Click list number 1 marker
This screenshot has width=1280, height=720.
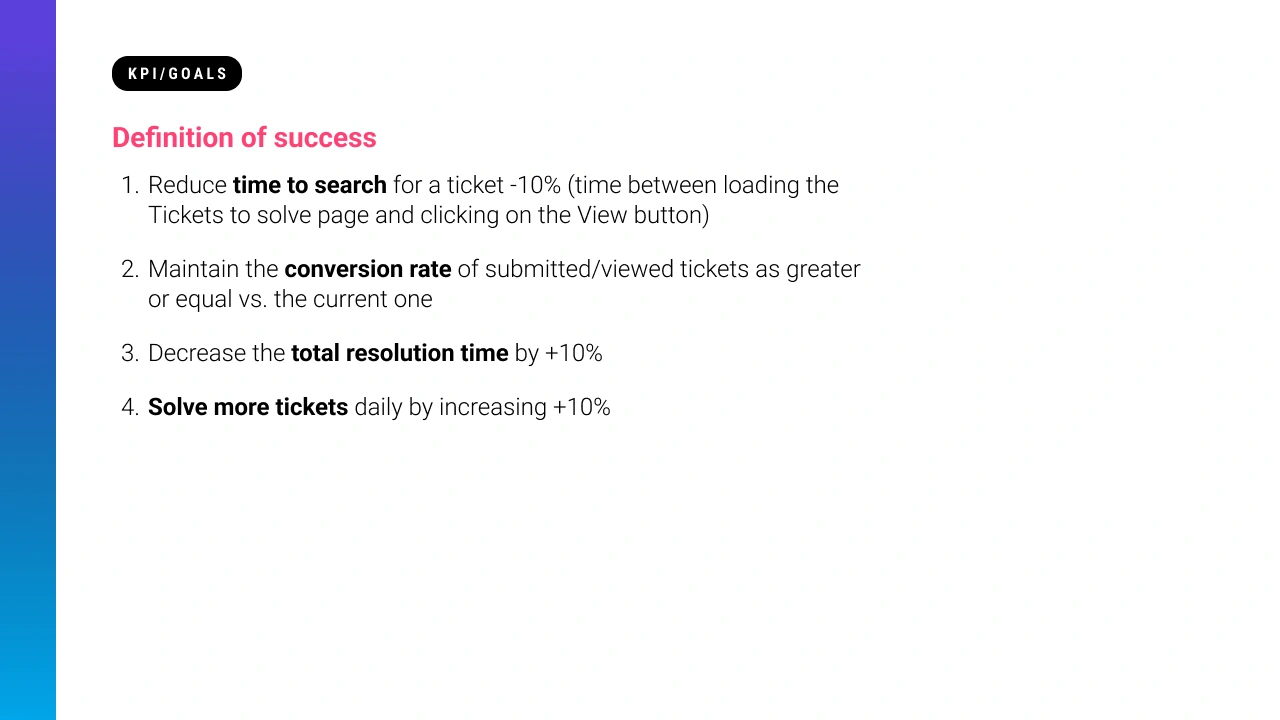tap(130, 185)
